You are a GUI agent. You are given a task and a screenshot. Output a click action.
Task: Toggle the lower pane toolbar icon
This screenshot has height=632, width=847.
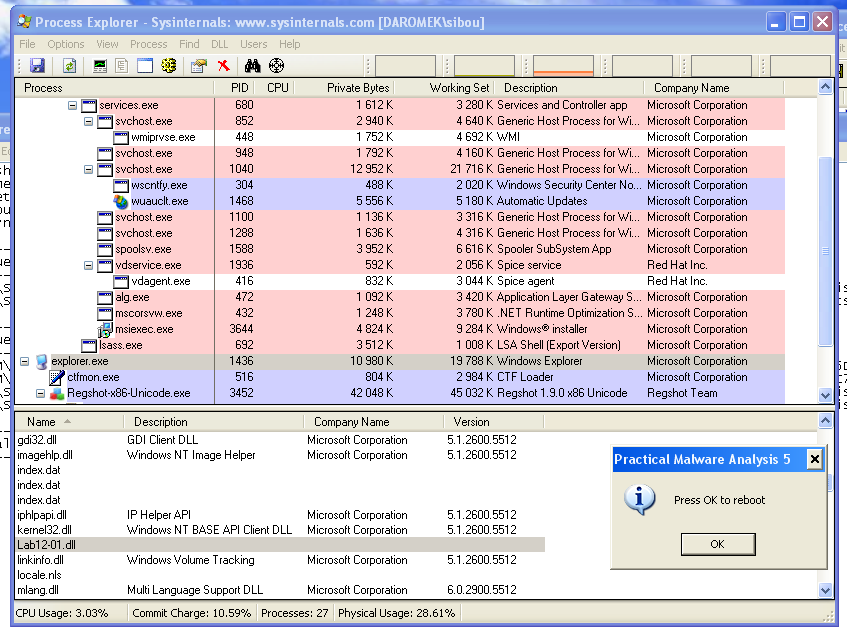click(x=145, y=66)
